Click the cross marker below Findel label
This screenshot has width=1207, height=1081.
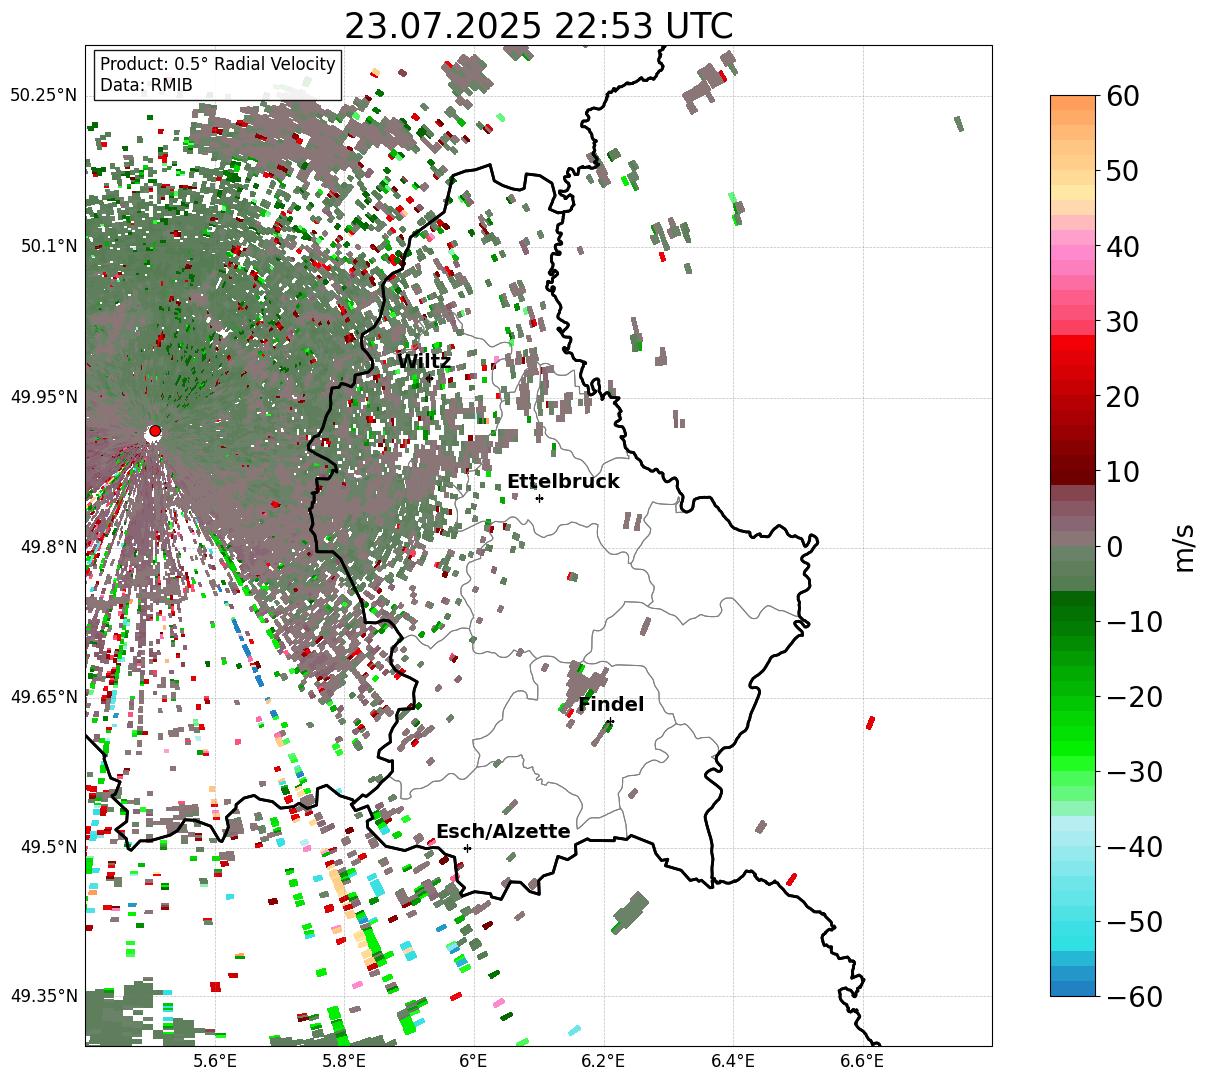[x=610, y=721]
